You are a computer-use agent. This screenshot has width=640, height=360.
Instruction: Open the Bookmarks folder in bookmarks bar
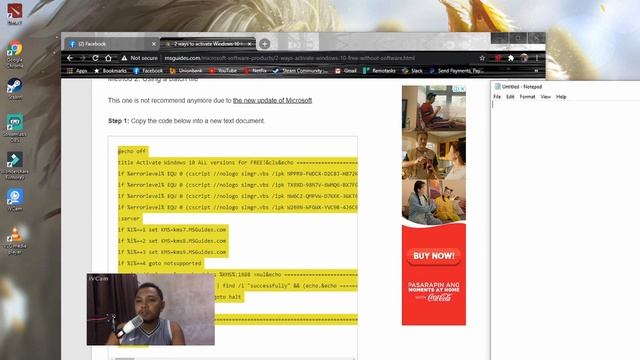coord(110,71)
